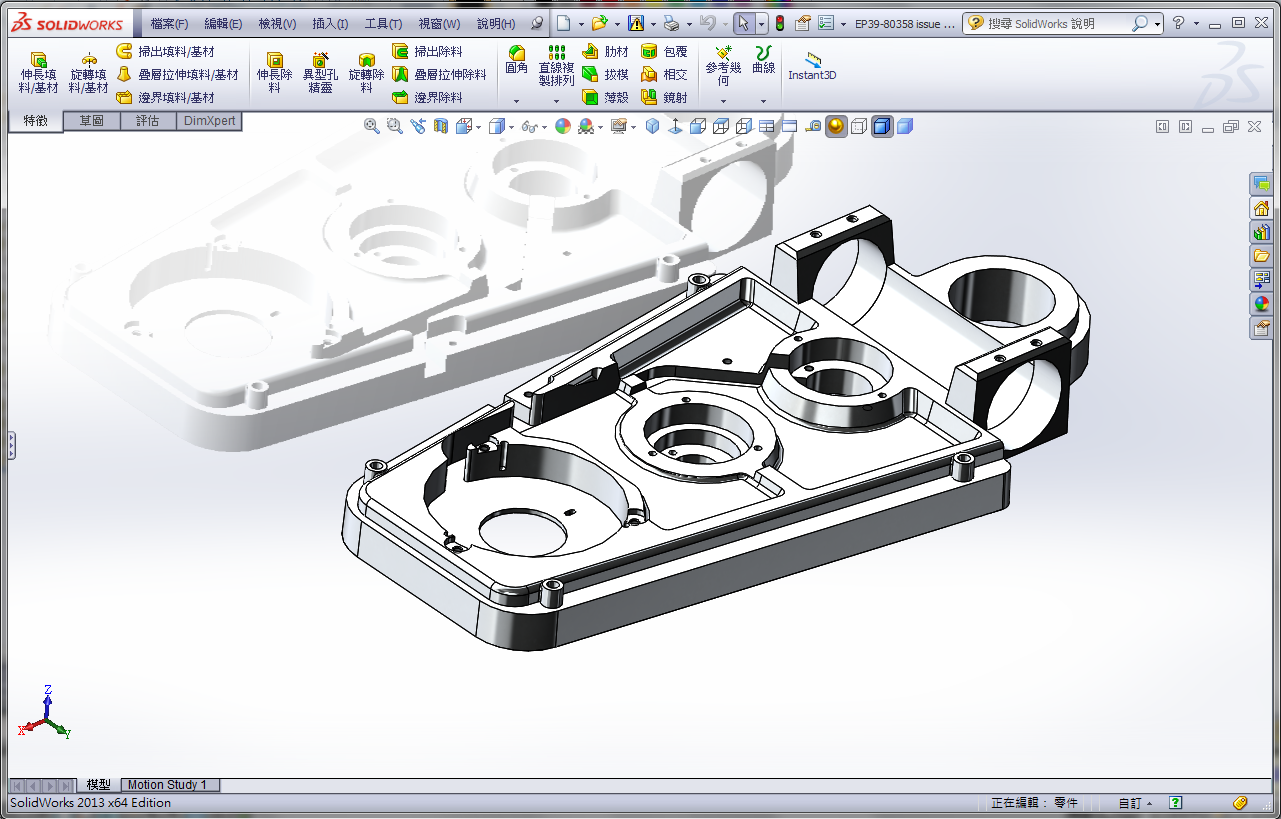Switch to the 草圖 sketch tab
This screenshot has height=819, width=1281.
click(x=92, y=121)
